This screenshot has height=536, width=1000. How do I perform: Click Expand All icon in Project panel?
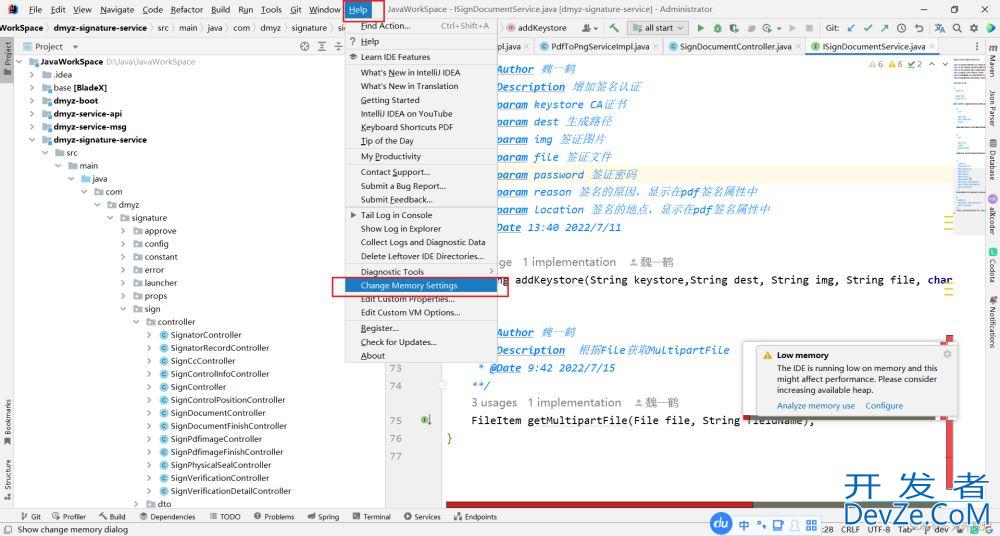click(321, 47)
